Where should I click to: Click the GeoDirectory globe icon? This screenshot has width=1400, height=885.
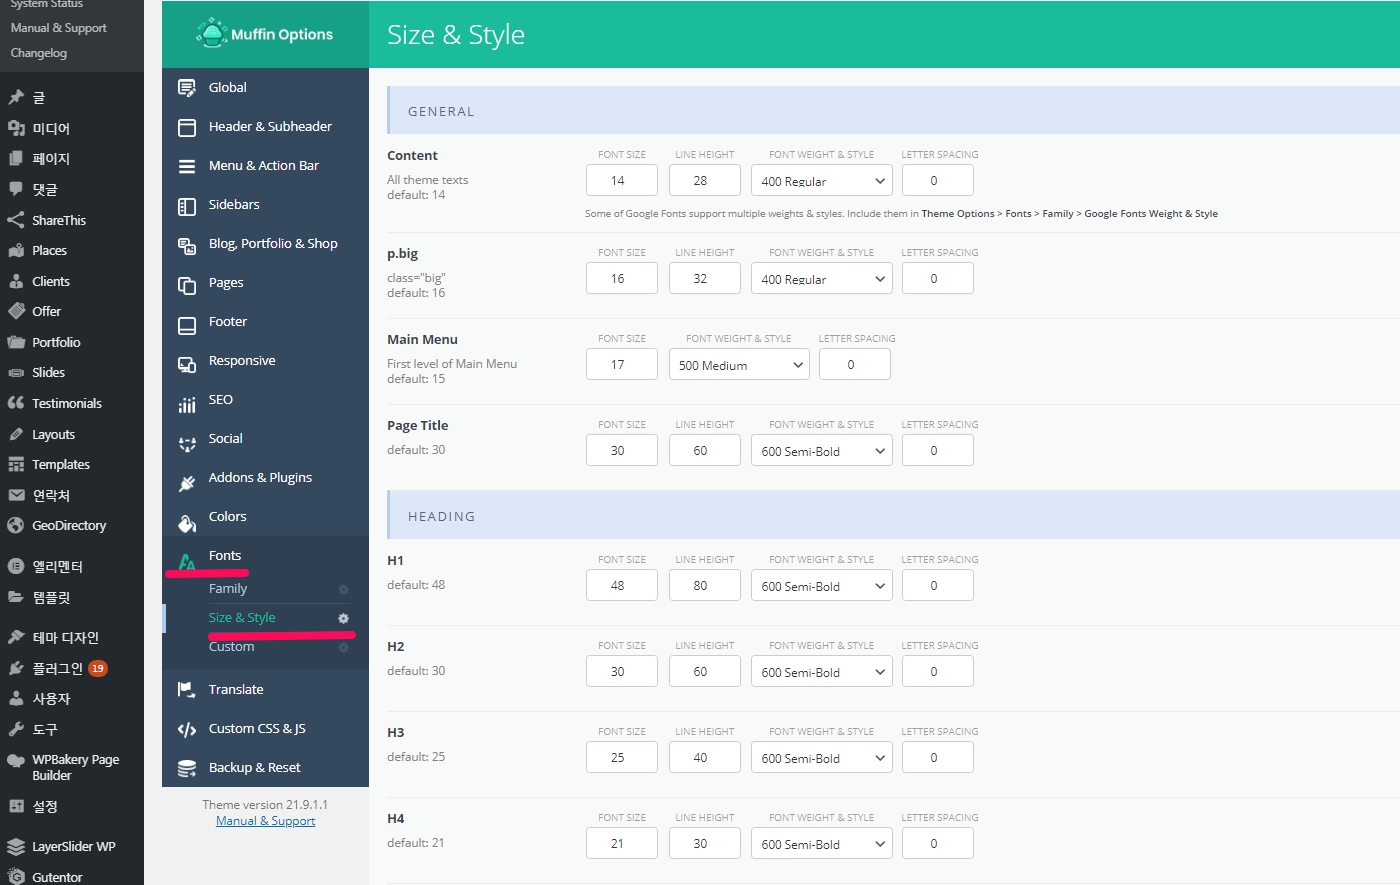point(16,525)
